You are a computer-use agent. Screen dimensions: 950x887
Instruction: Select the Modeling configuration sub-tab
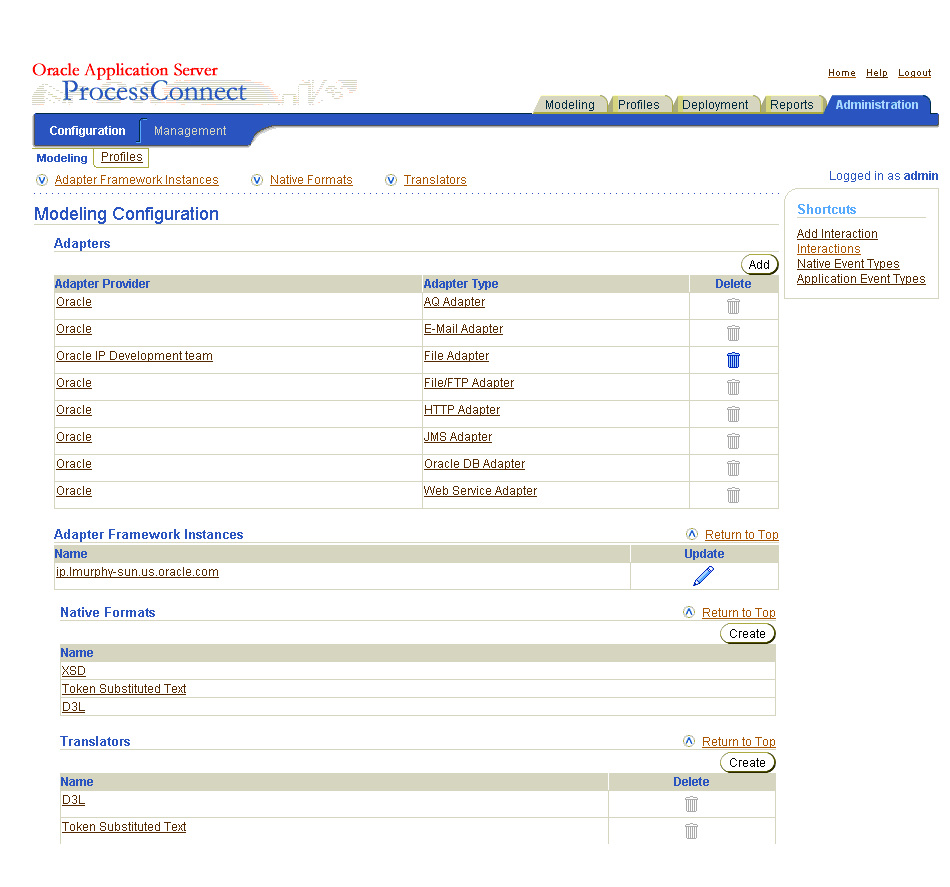point(62,158)
